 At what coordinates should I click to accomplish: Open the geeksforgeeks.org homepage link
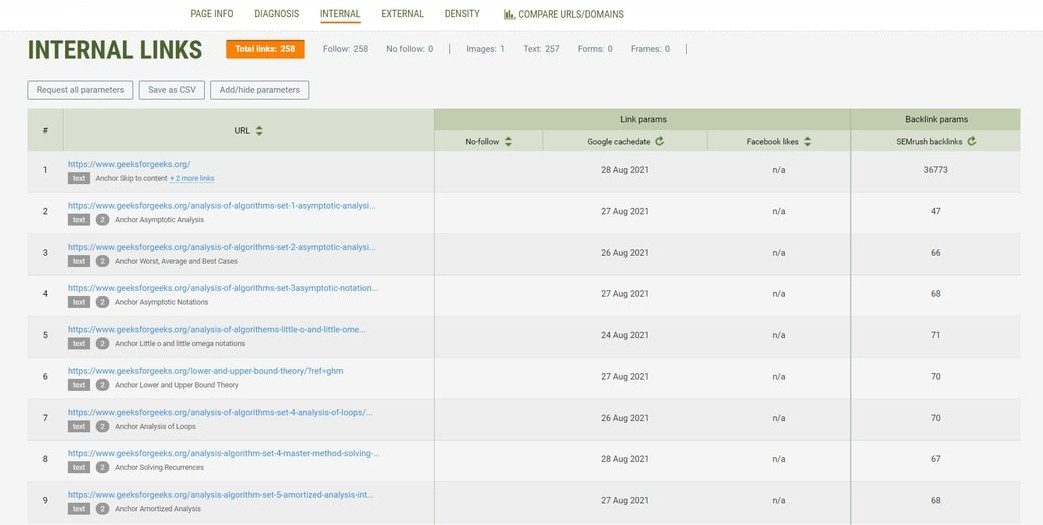click(x=129, y=164)
